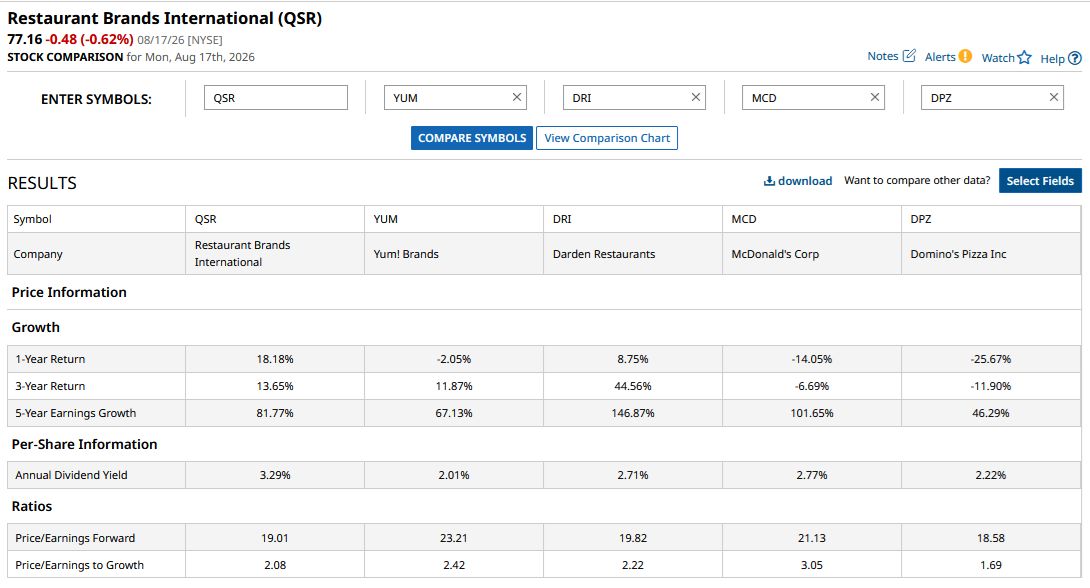Viewport: 1090px width, 588px height.
Task: Click the Notes link text
Action: (883, 56)
